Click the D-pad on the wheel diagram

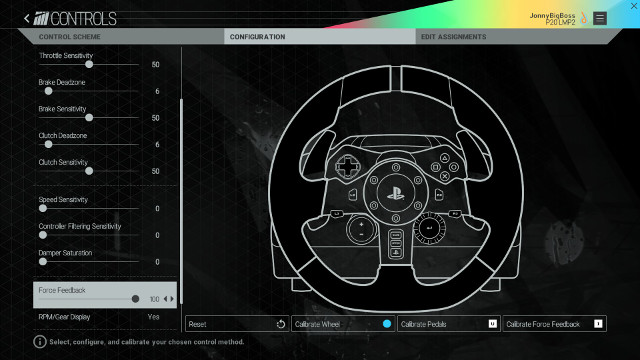click(x=348, y=166)
